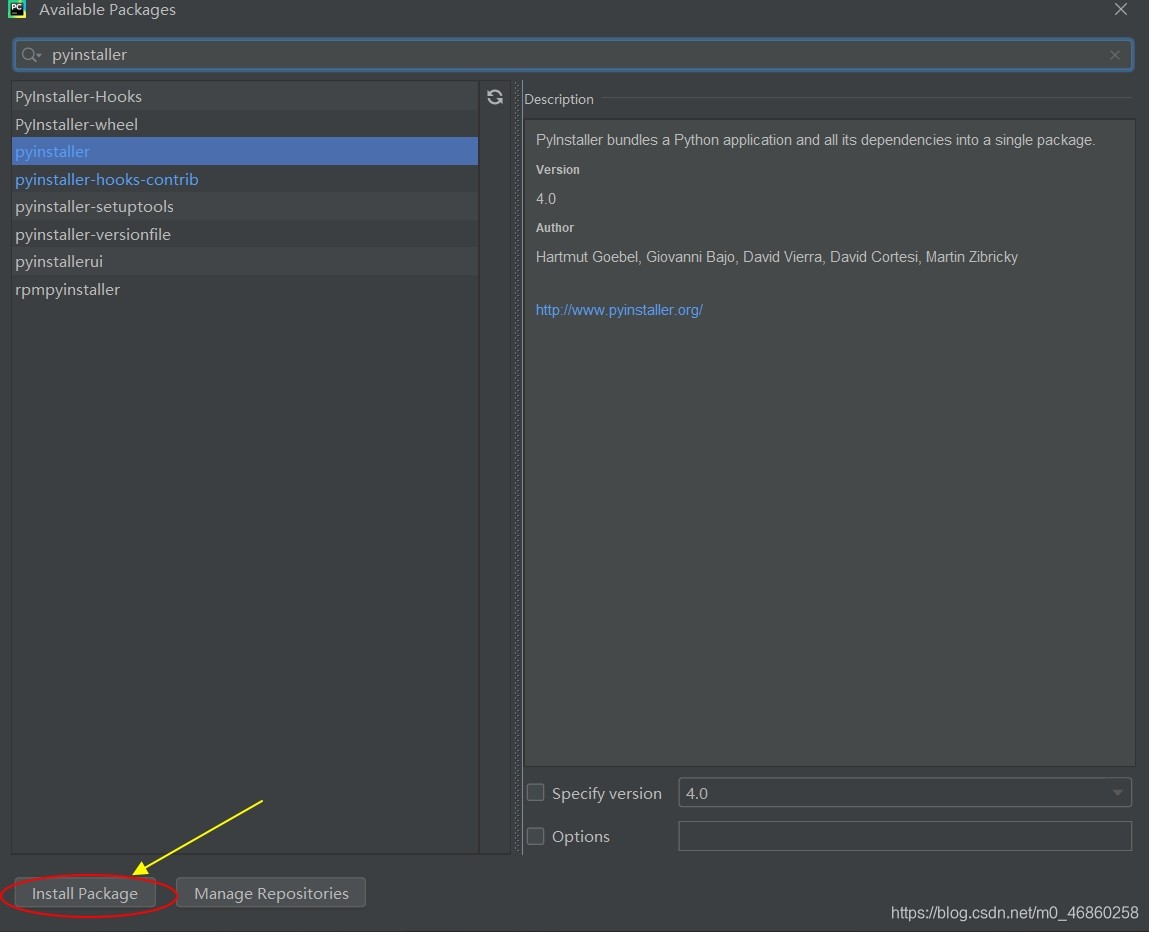Enable the Specify version checkbox

click(536, 793)
